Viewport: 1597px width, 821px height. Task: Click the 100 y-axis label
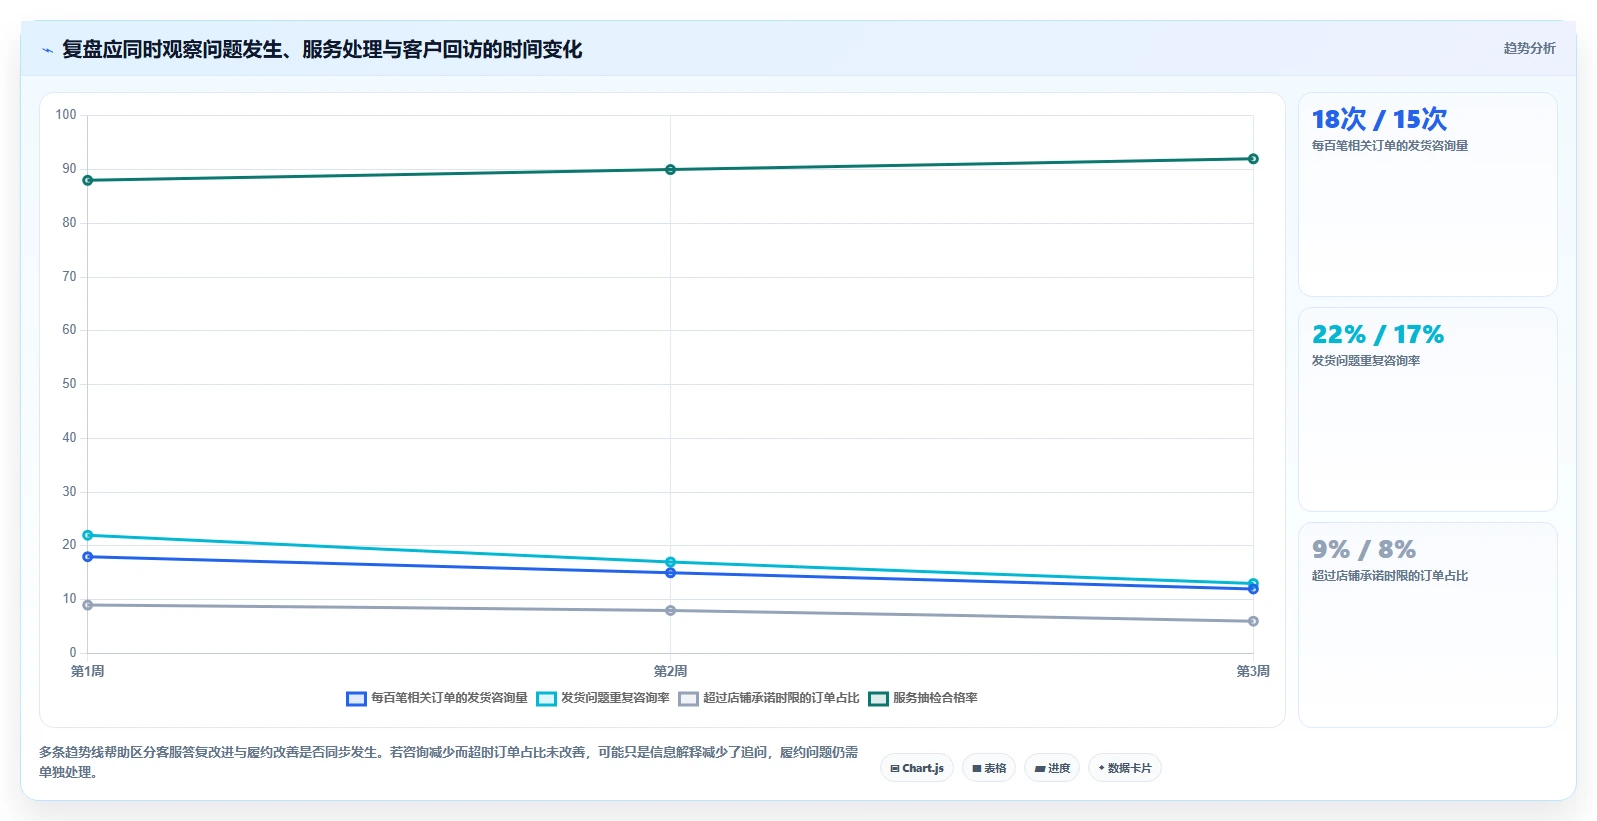tap(66, 115)
